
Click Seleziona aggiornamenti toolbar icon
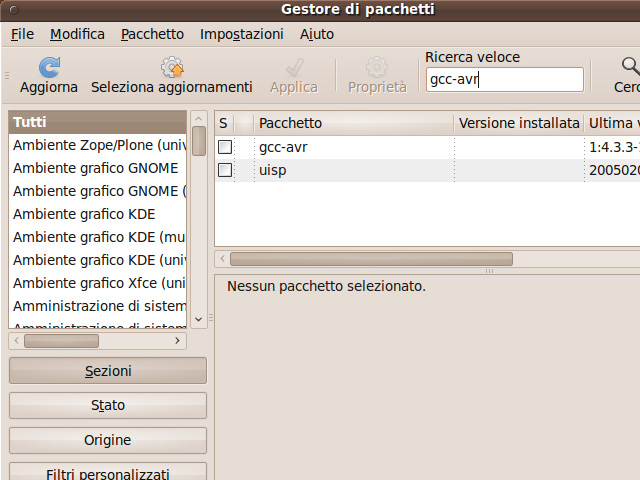coord(172,68)
